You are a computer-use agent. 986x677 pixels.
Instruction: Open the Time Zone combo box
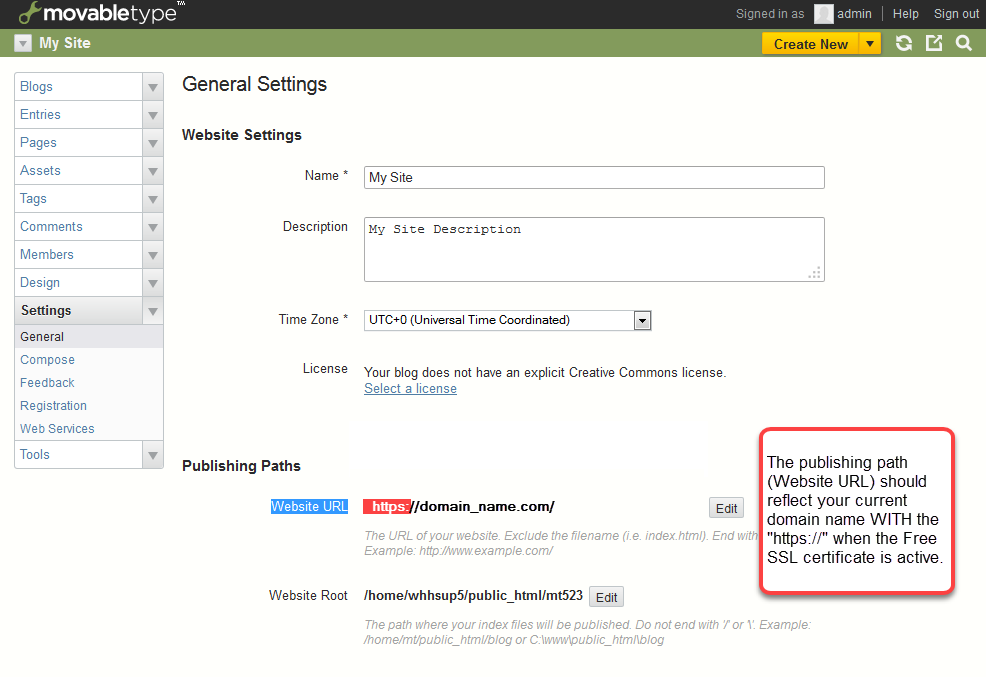point(508,320)
